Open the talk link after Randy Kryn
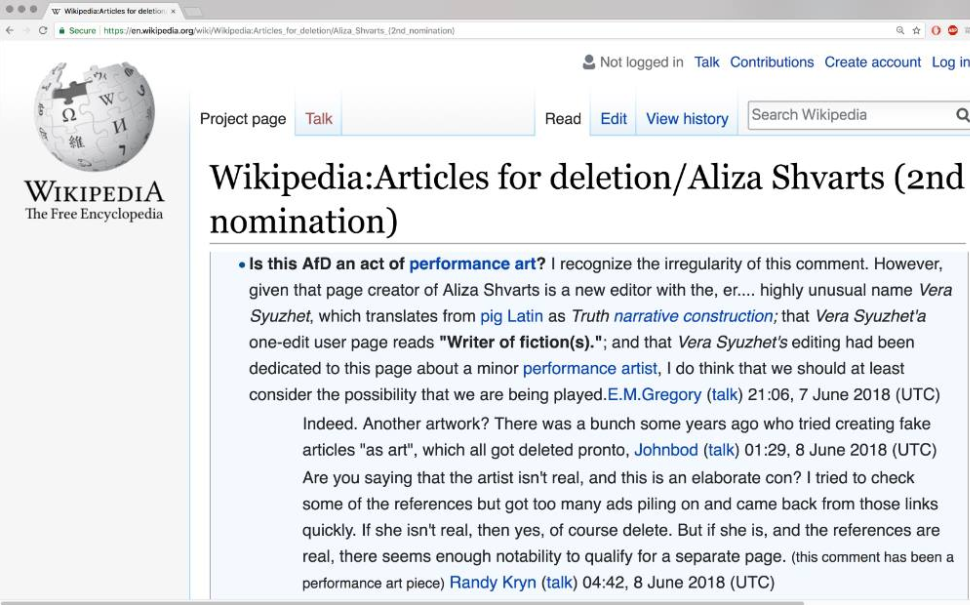Viewport: 970px width, 605px height. [559, 583]
